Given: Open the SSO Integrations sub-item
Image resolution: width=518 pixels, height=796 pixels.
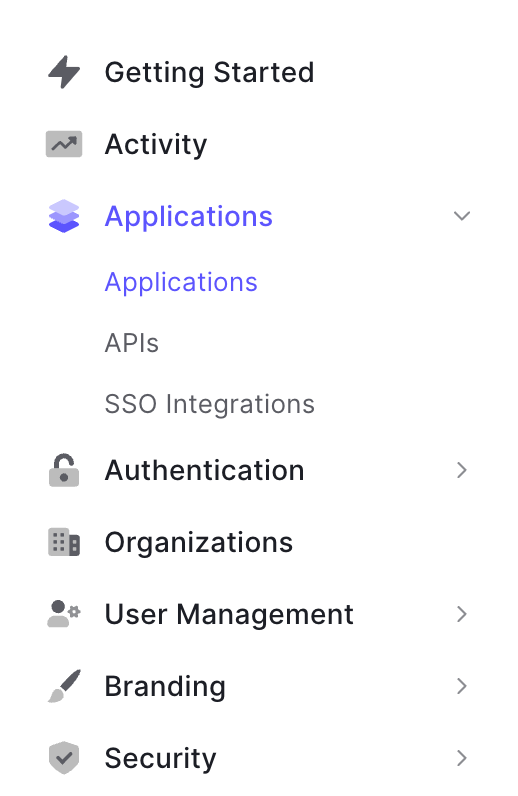Looking at the screenshot, I should [210, 405].
